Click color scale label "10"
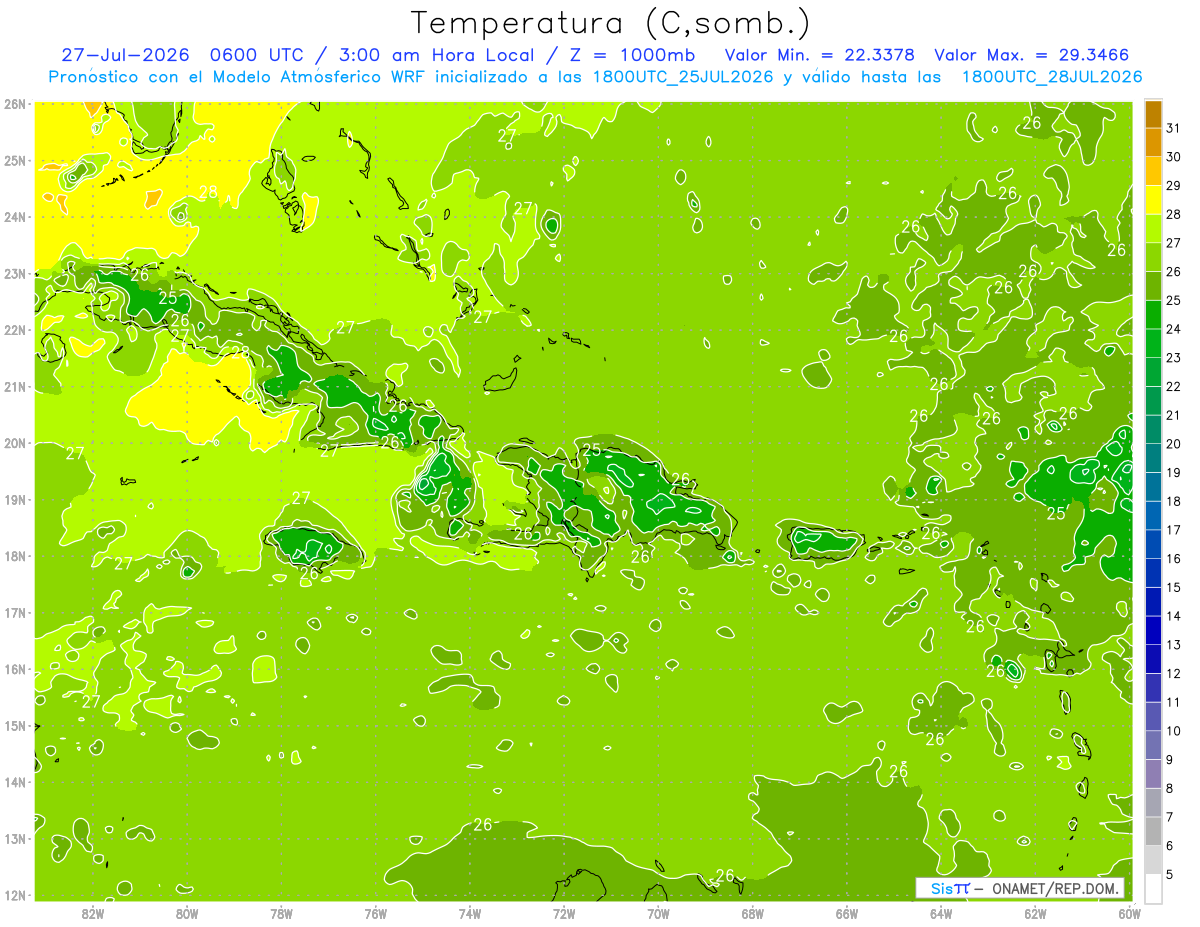1200x927 pixels. coord(1173,731)
